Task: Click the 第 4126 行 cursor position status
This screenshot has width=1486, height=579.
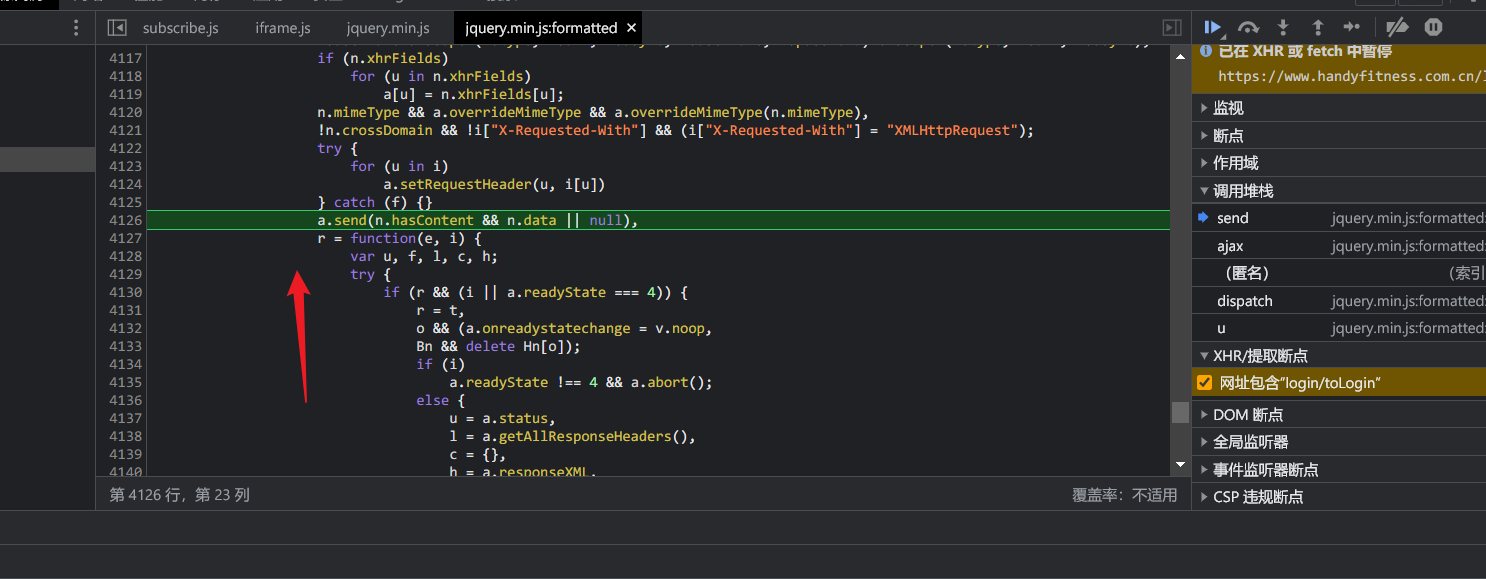Action: pyautogui.click(x=179, y=494)
